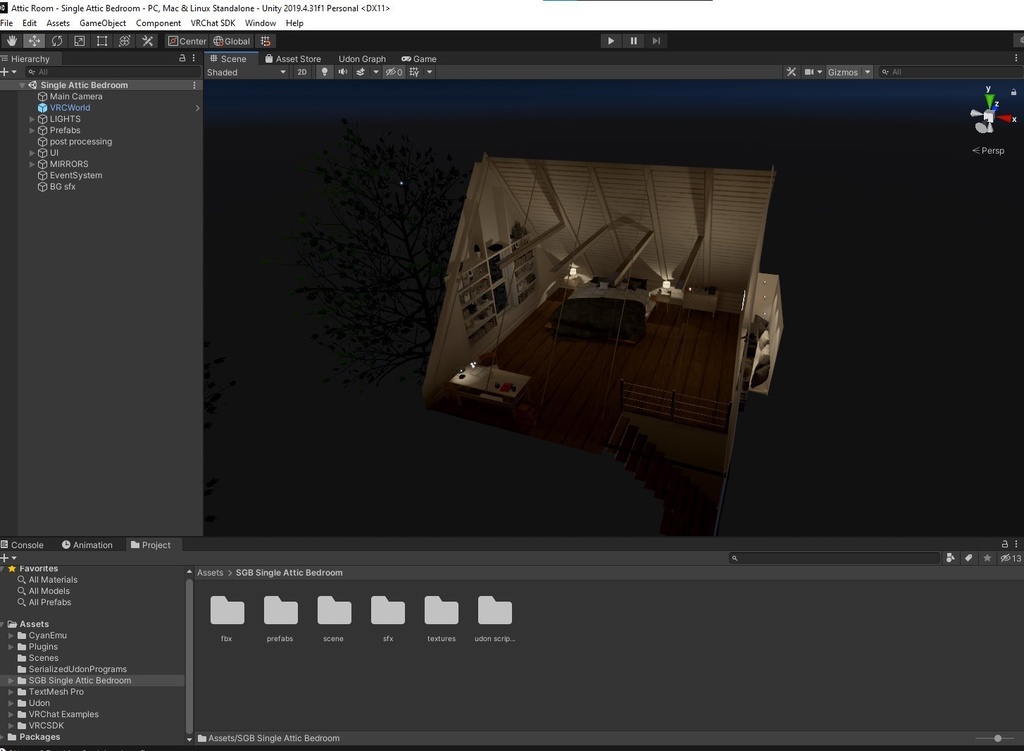Expand the LIGHTS object in Hierarchy

coord(32,118)
